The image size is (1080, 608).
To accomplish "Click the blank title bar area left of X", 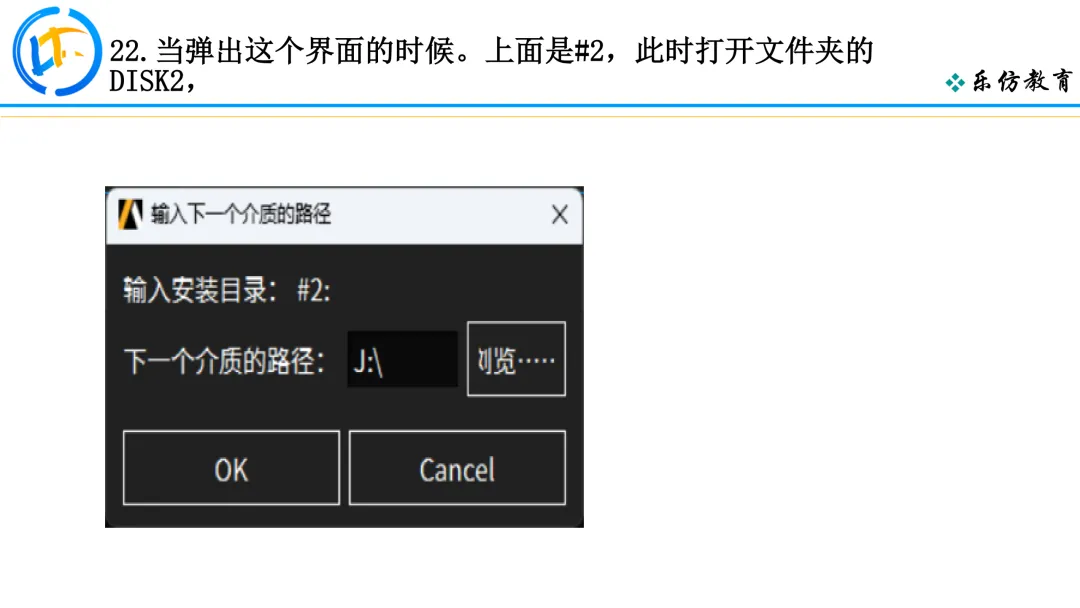I will pyautogui.click(x=441, y=215).
